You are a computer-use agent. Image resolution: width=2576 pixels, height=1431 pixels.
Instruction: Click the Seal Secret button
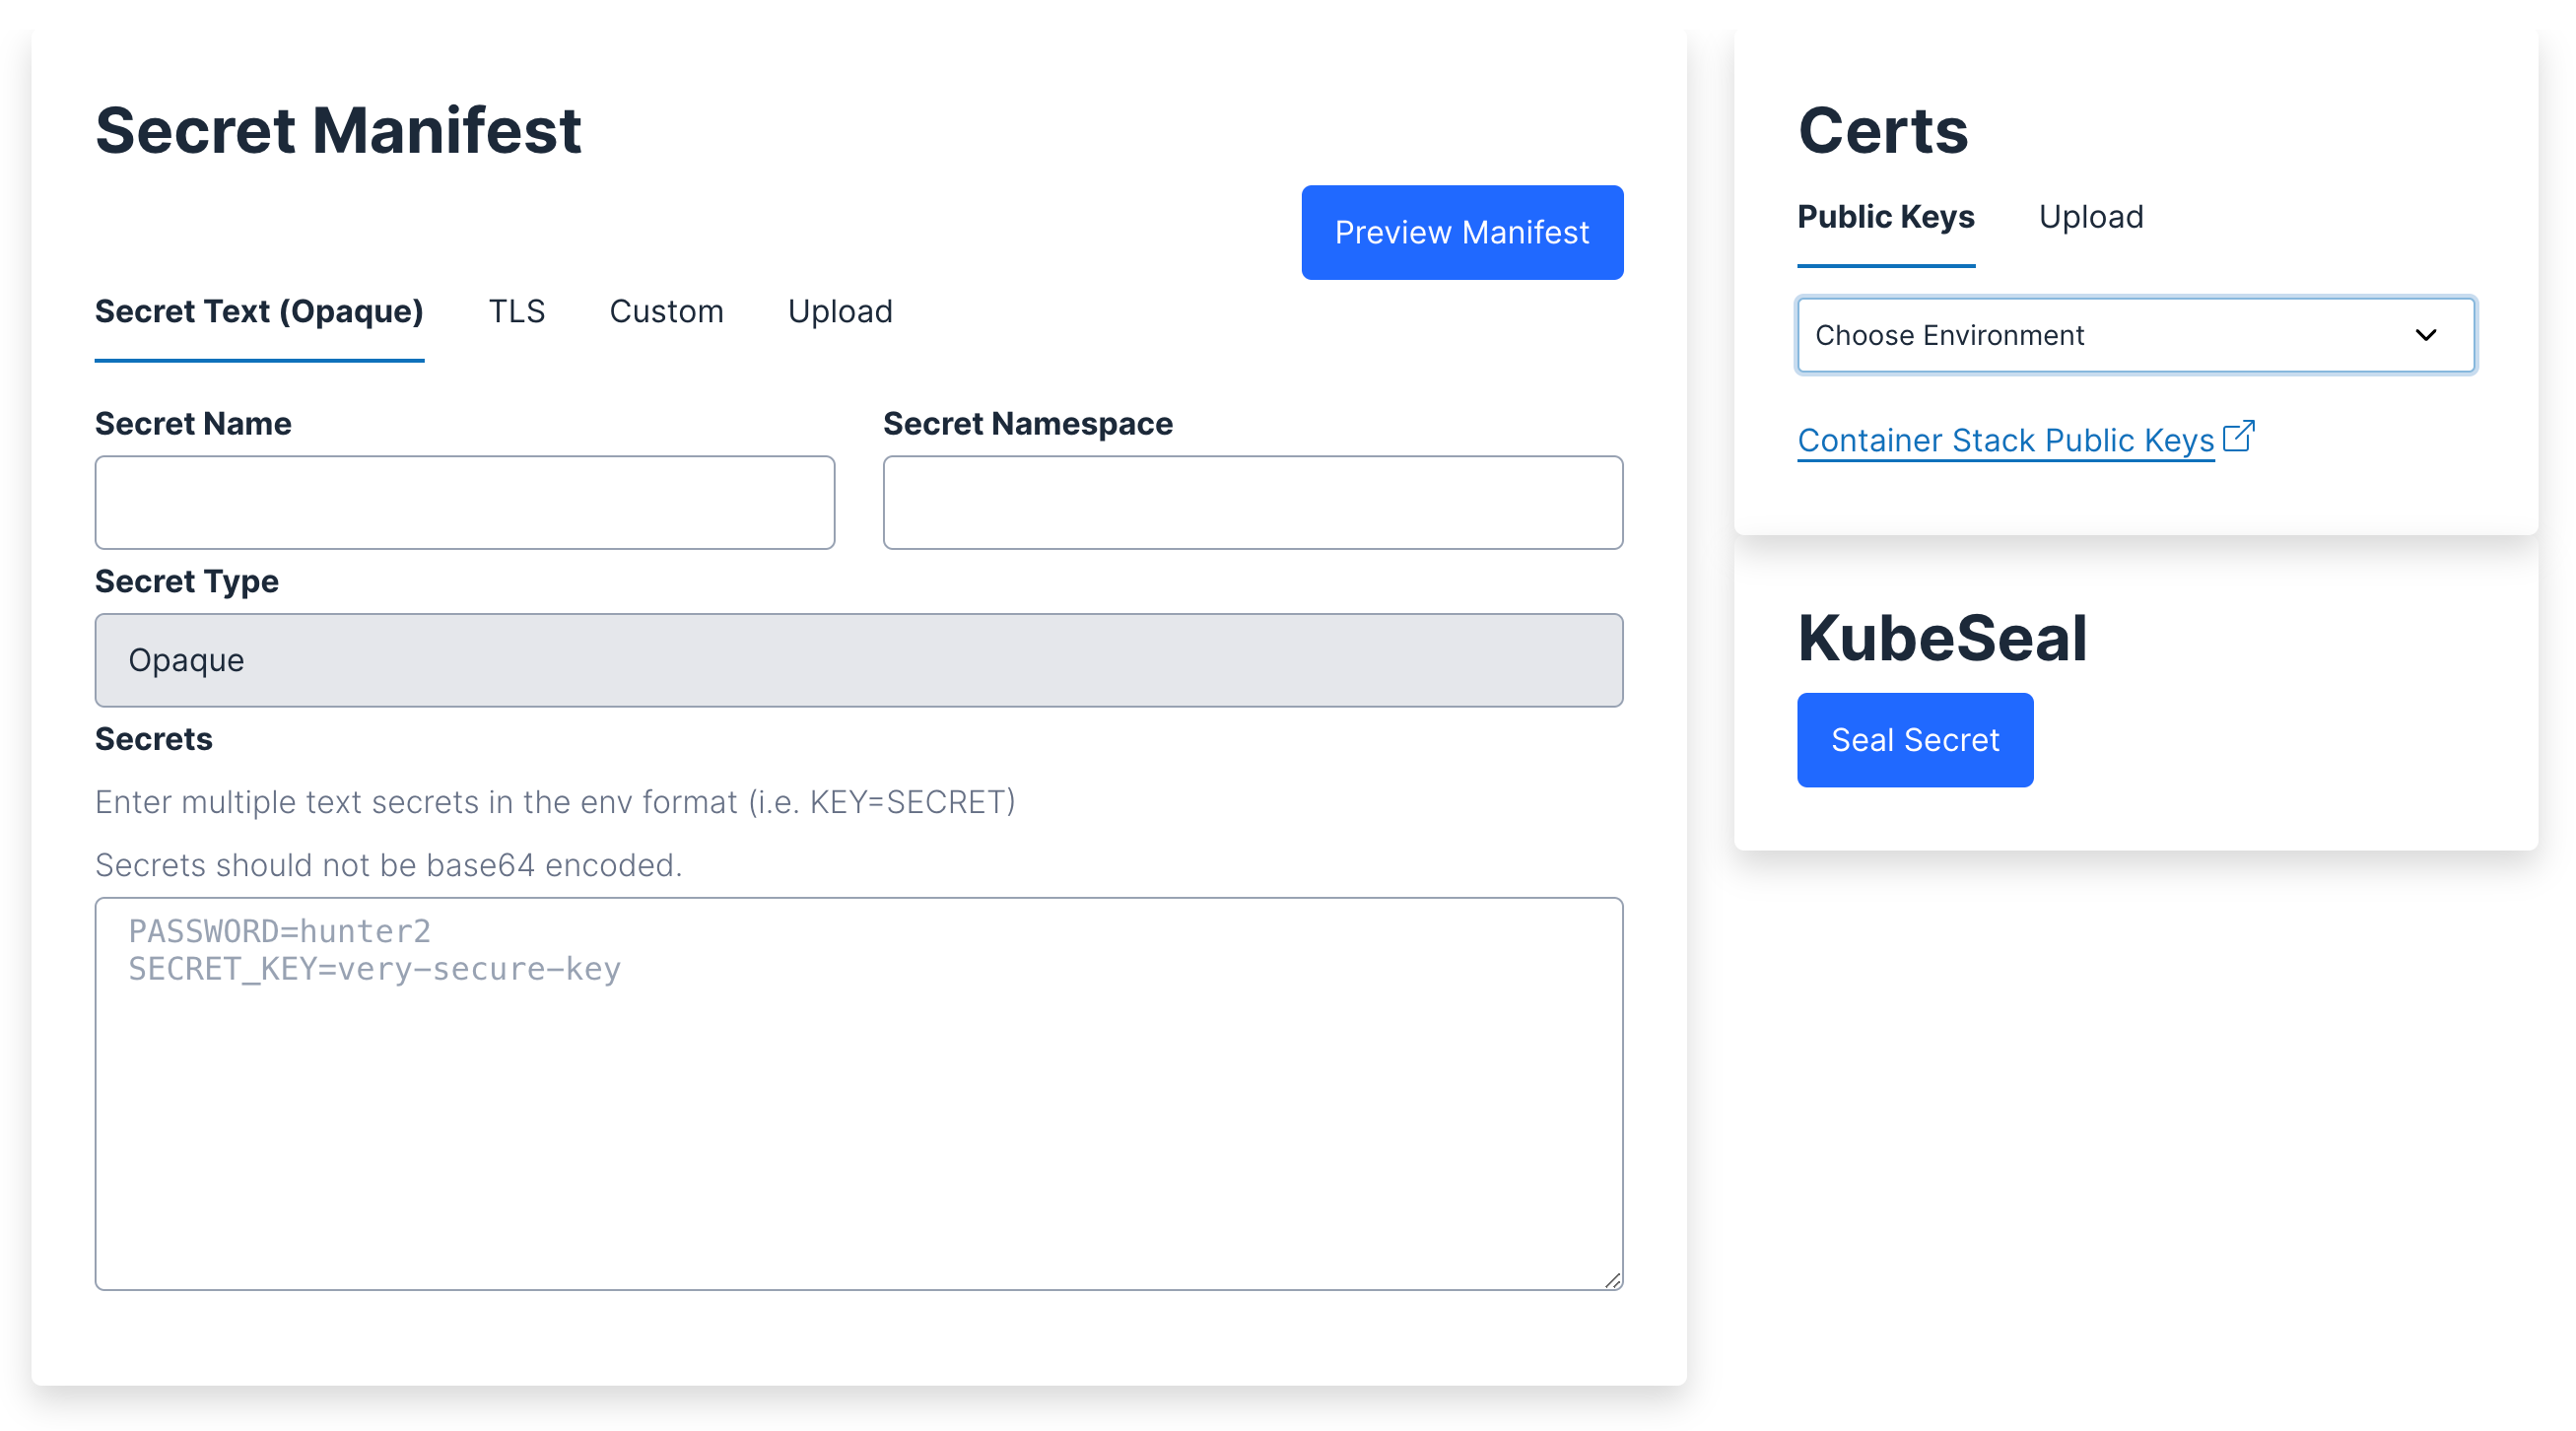coord(1915,739)
